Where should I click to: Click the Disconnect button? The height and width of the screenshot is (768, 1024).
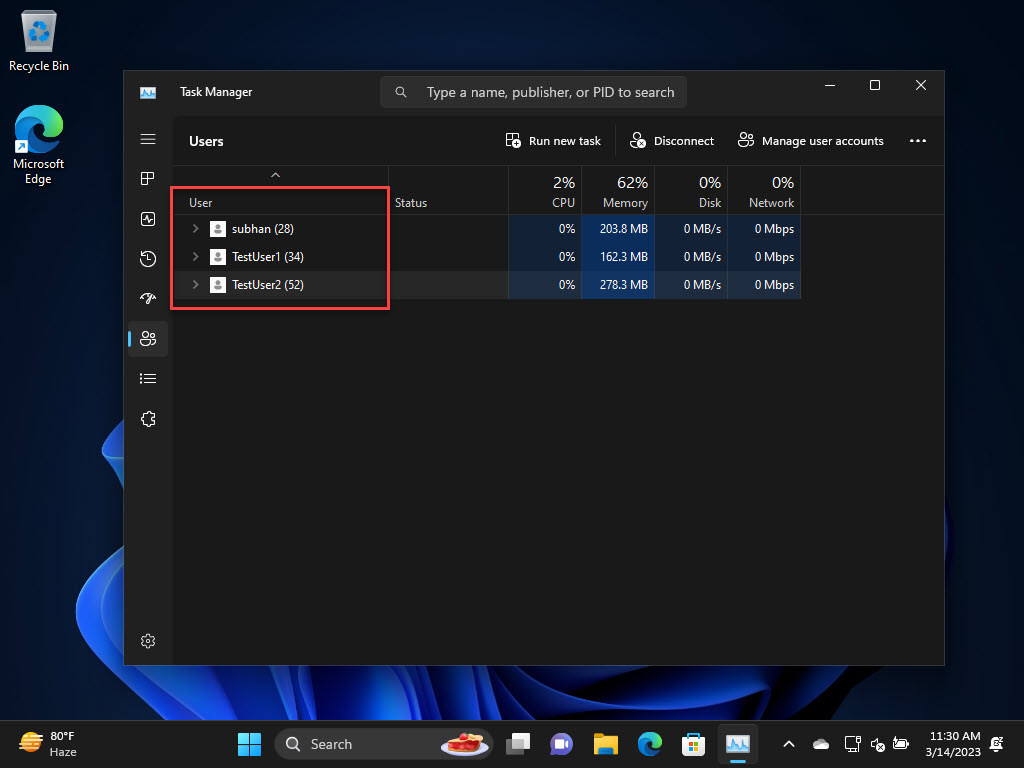671,140
